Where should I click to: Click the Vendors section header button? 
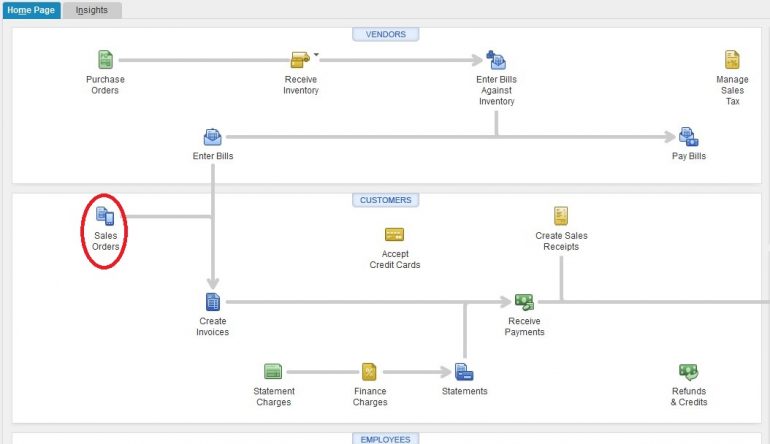pyautogui.click(x=385, y=34)
